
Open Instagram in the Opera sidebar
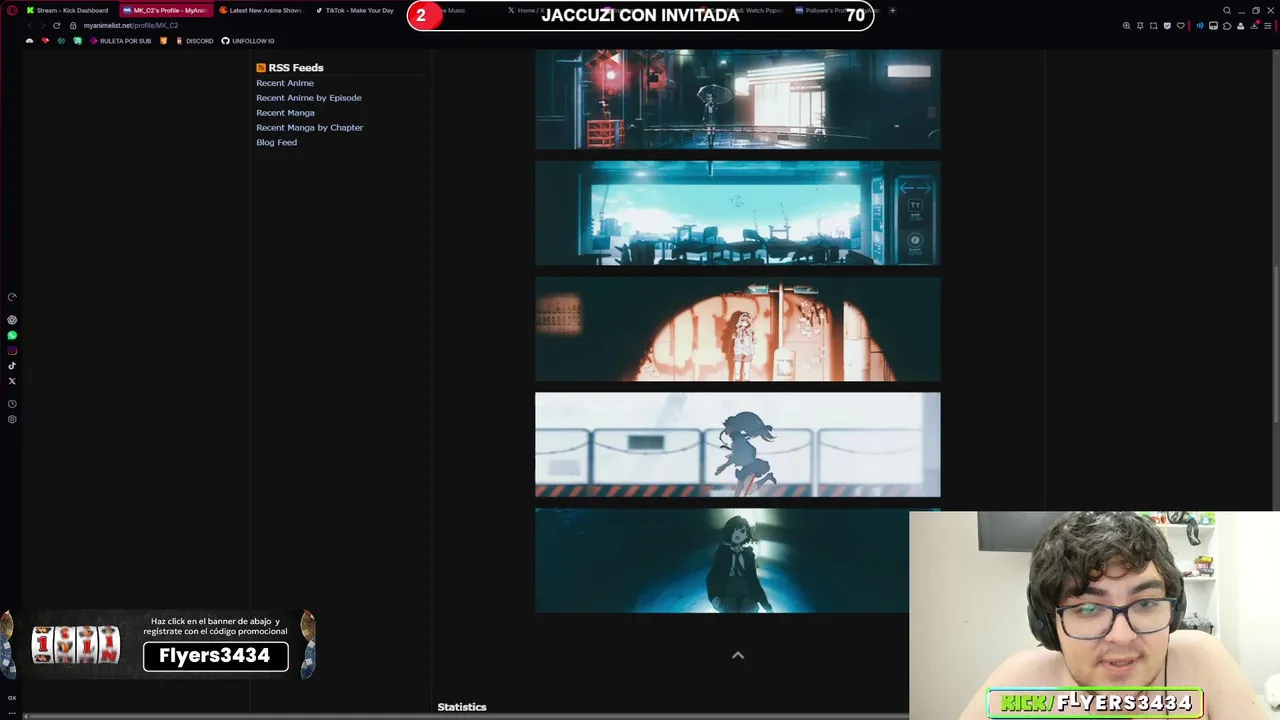tap(12, 350)
